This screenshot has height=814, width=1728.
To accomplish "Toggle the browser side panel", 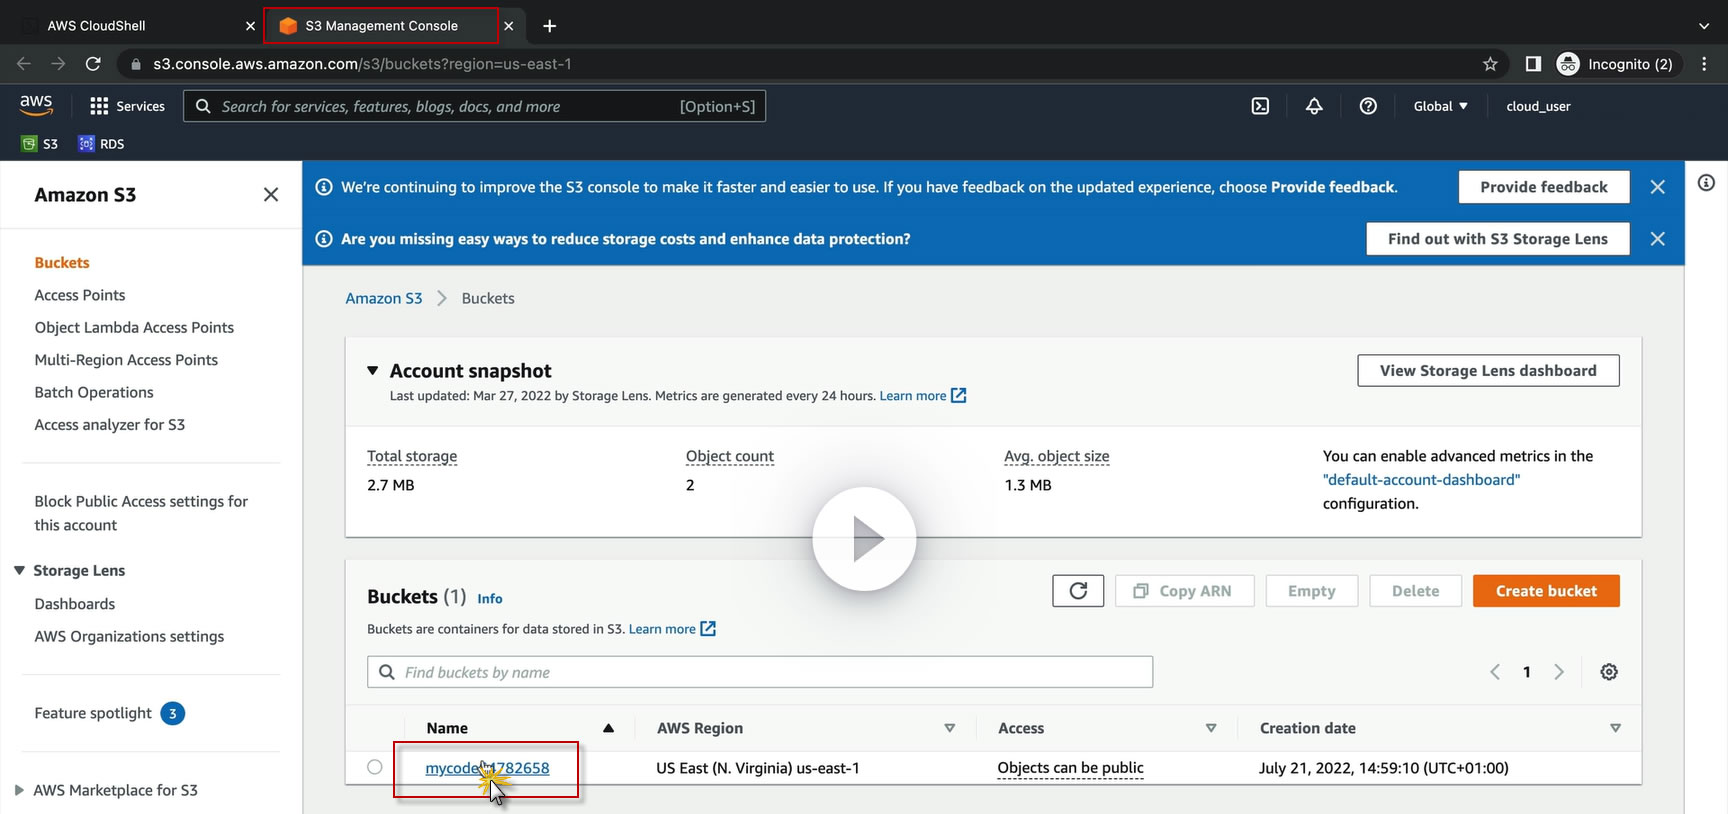I will (1533, 64).
